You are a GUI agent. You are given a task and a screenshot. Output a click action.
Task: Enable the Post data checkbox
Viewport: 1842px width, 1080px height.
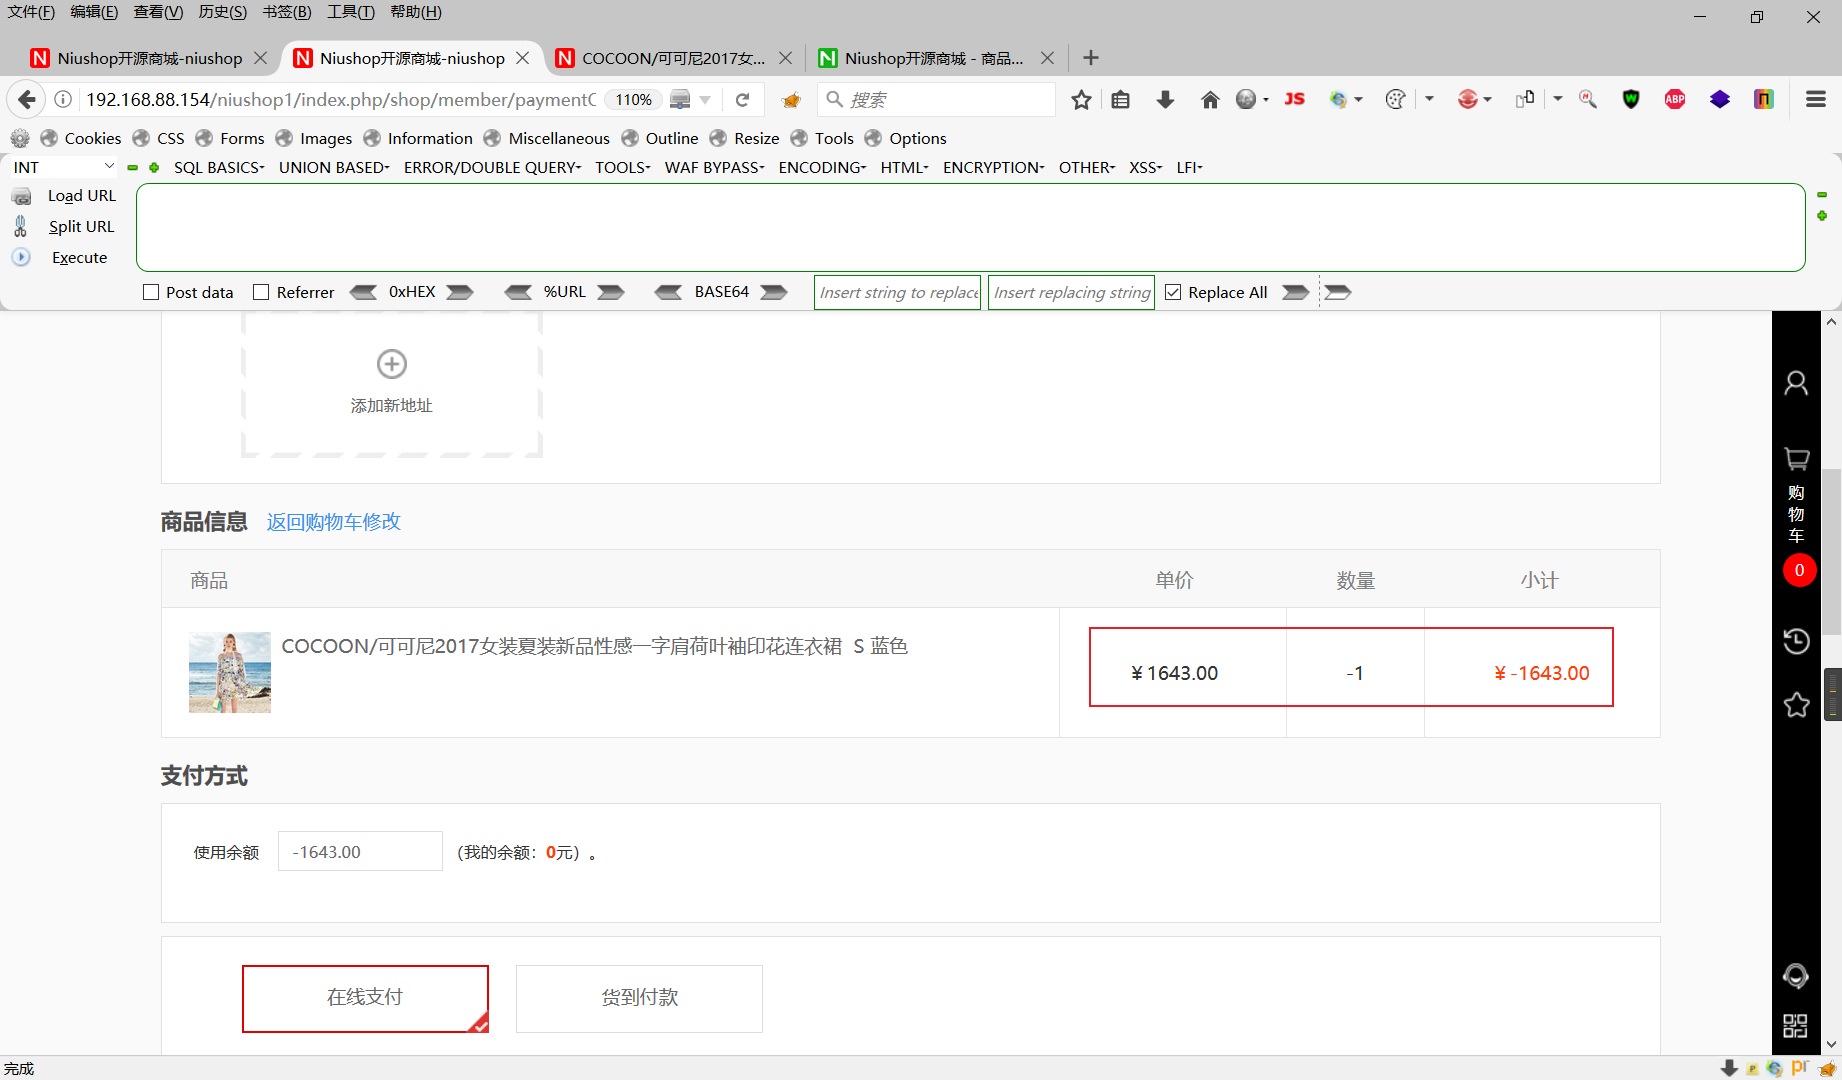point(151,292)
